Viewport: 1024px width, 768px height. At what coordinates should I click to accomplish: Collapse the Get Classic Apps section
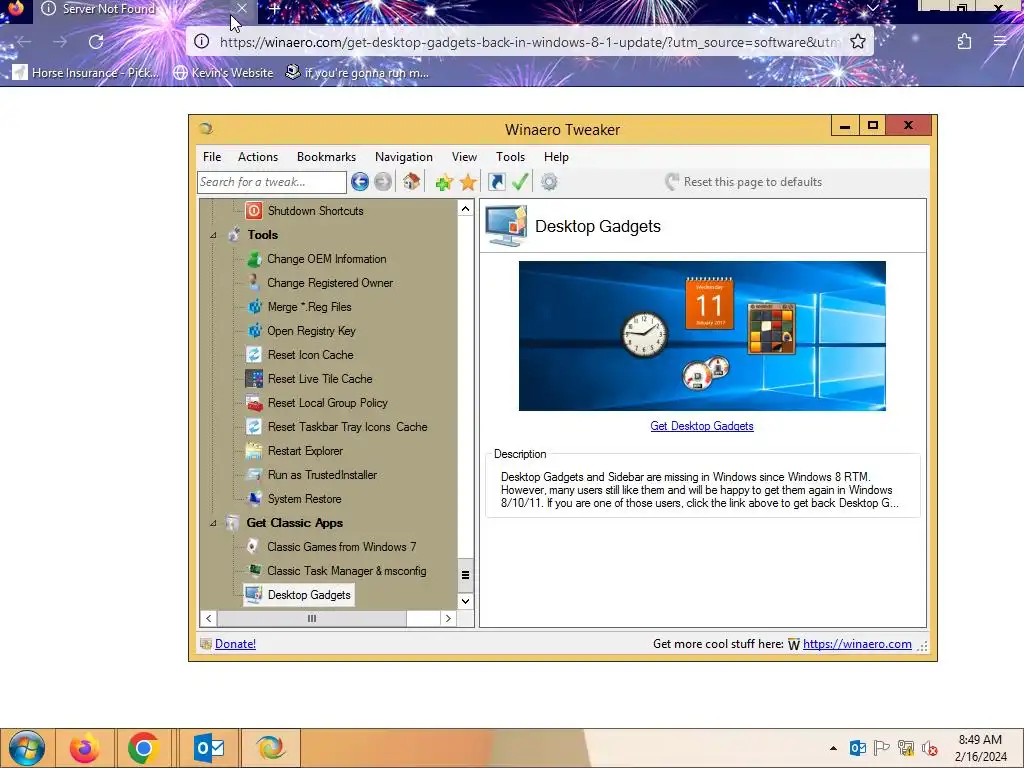[213, 523]
